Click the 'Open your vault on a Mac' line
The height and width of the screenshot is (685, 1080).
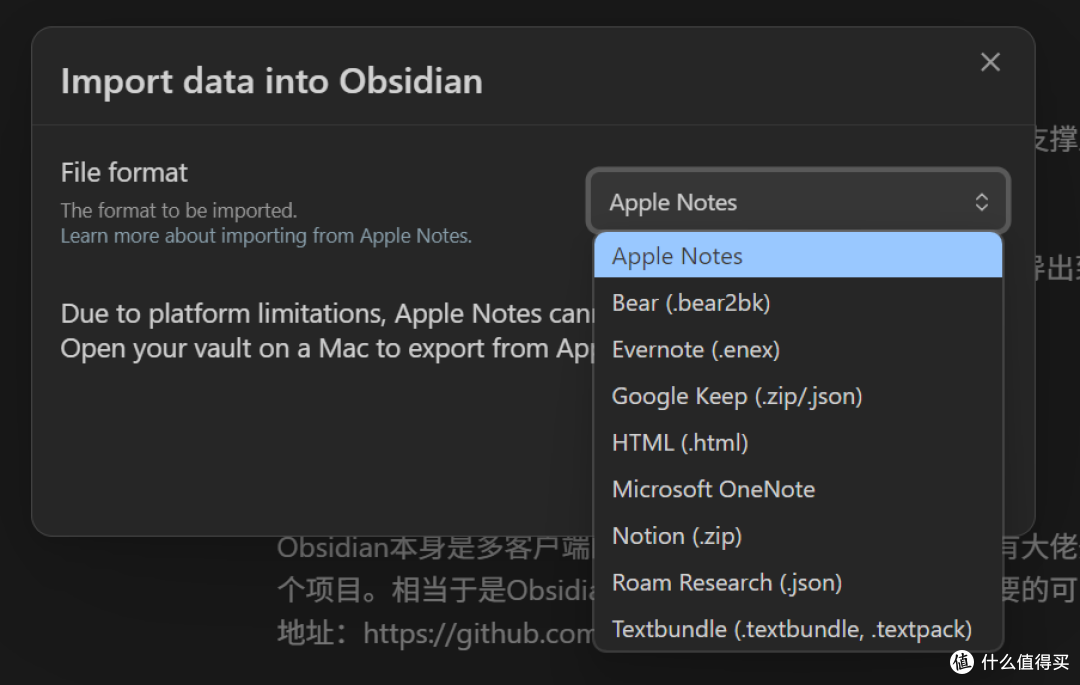pos(327,348)
